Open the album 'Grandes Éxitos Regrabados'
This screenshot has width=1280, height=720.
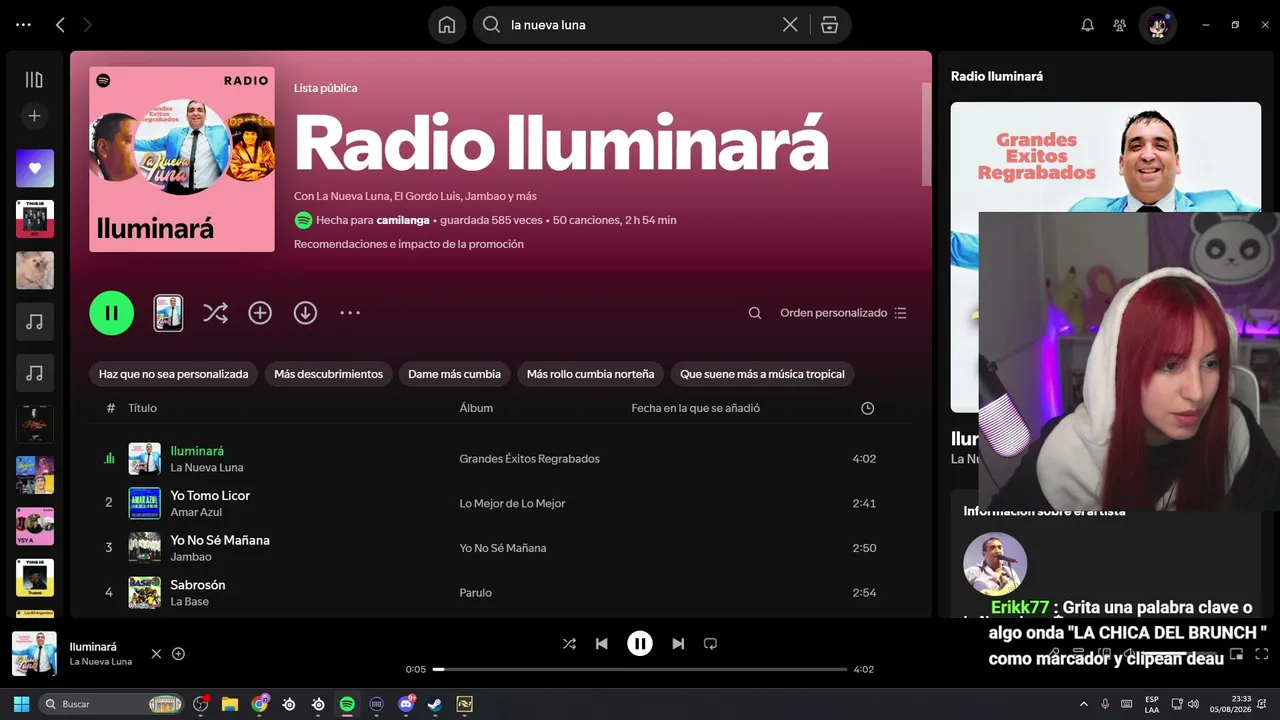pos(530,459)
